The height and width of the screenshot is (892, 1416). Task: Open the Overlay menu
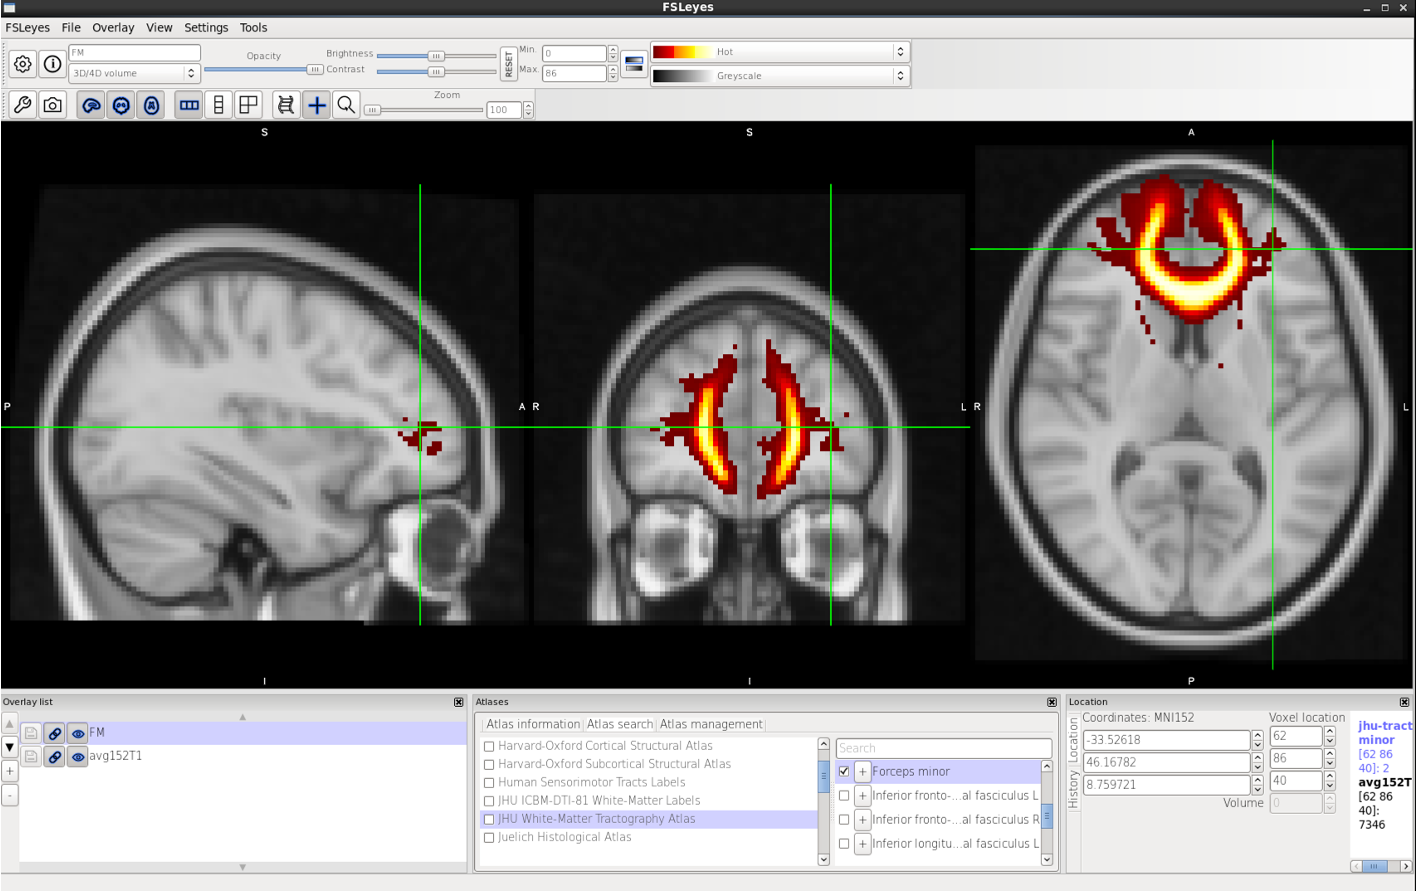point(113,28)
